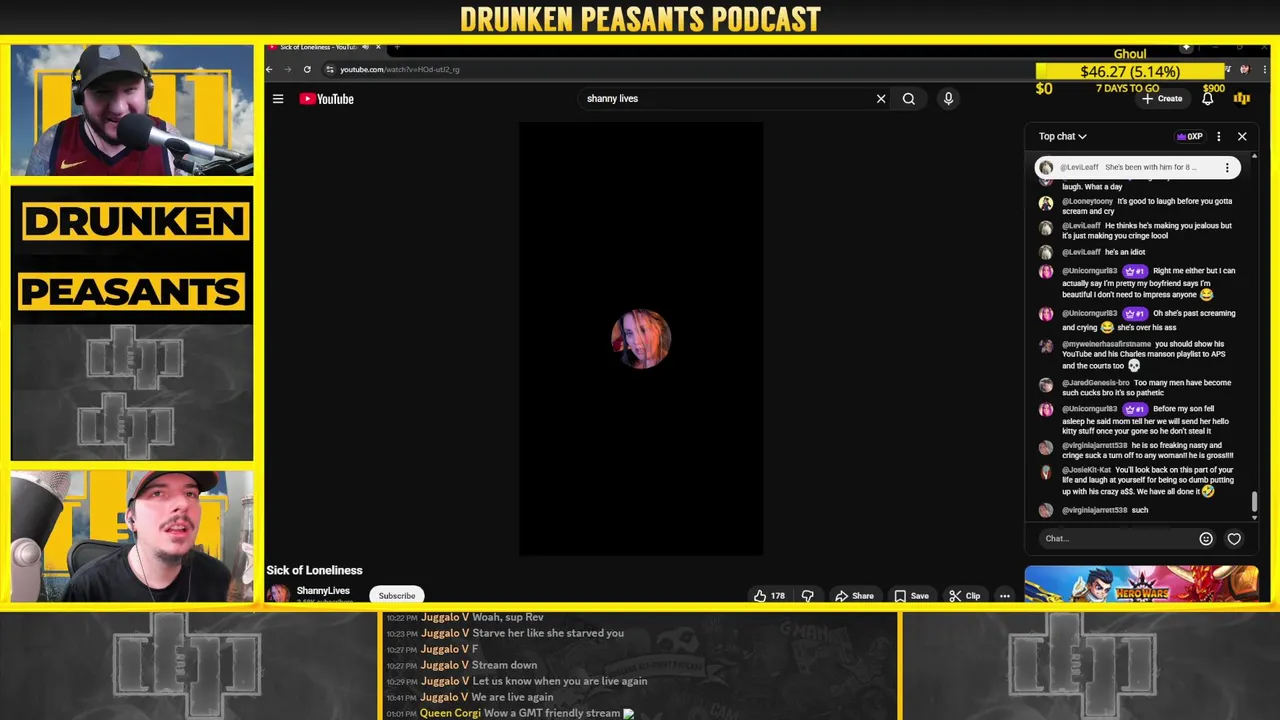
Task: Open a new browser tab
Action: pyautogui.click(x=397, y=47)
